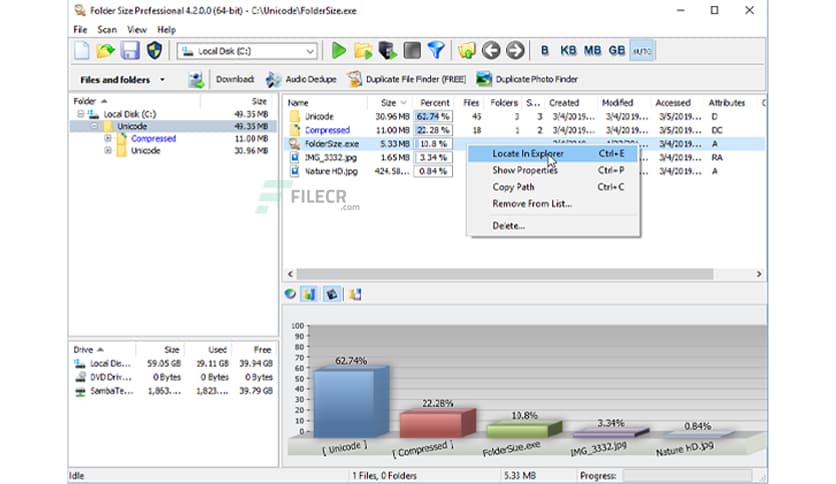This screenshot has width=836, height=484.
Task: Expand the child Unicode folder in tree
Action: 108,151
